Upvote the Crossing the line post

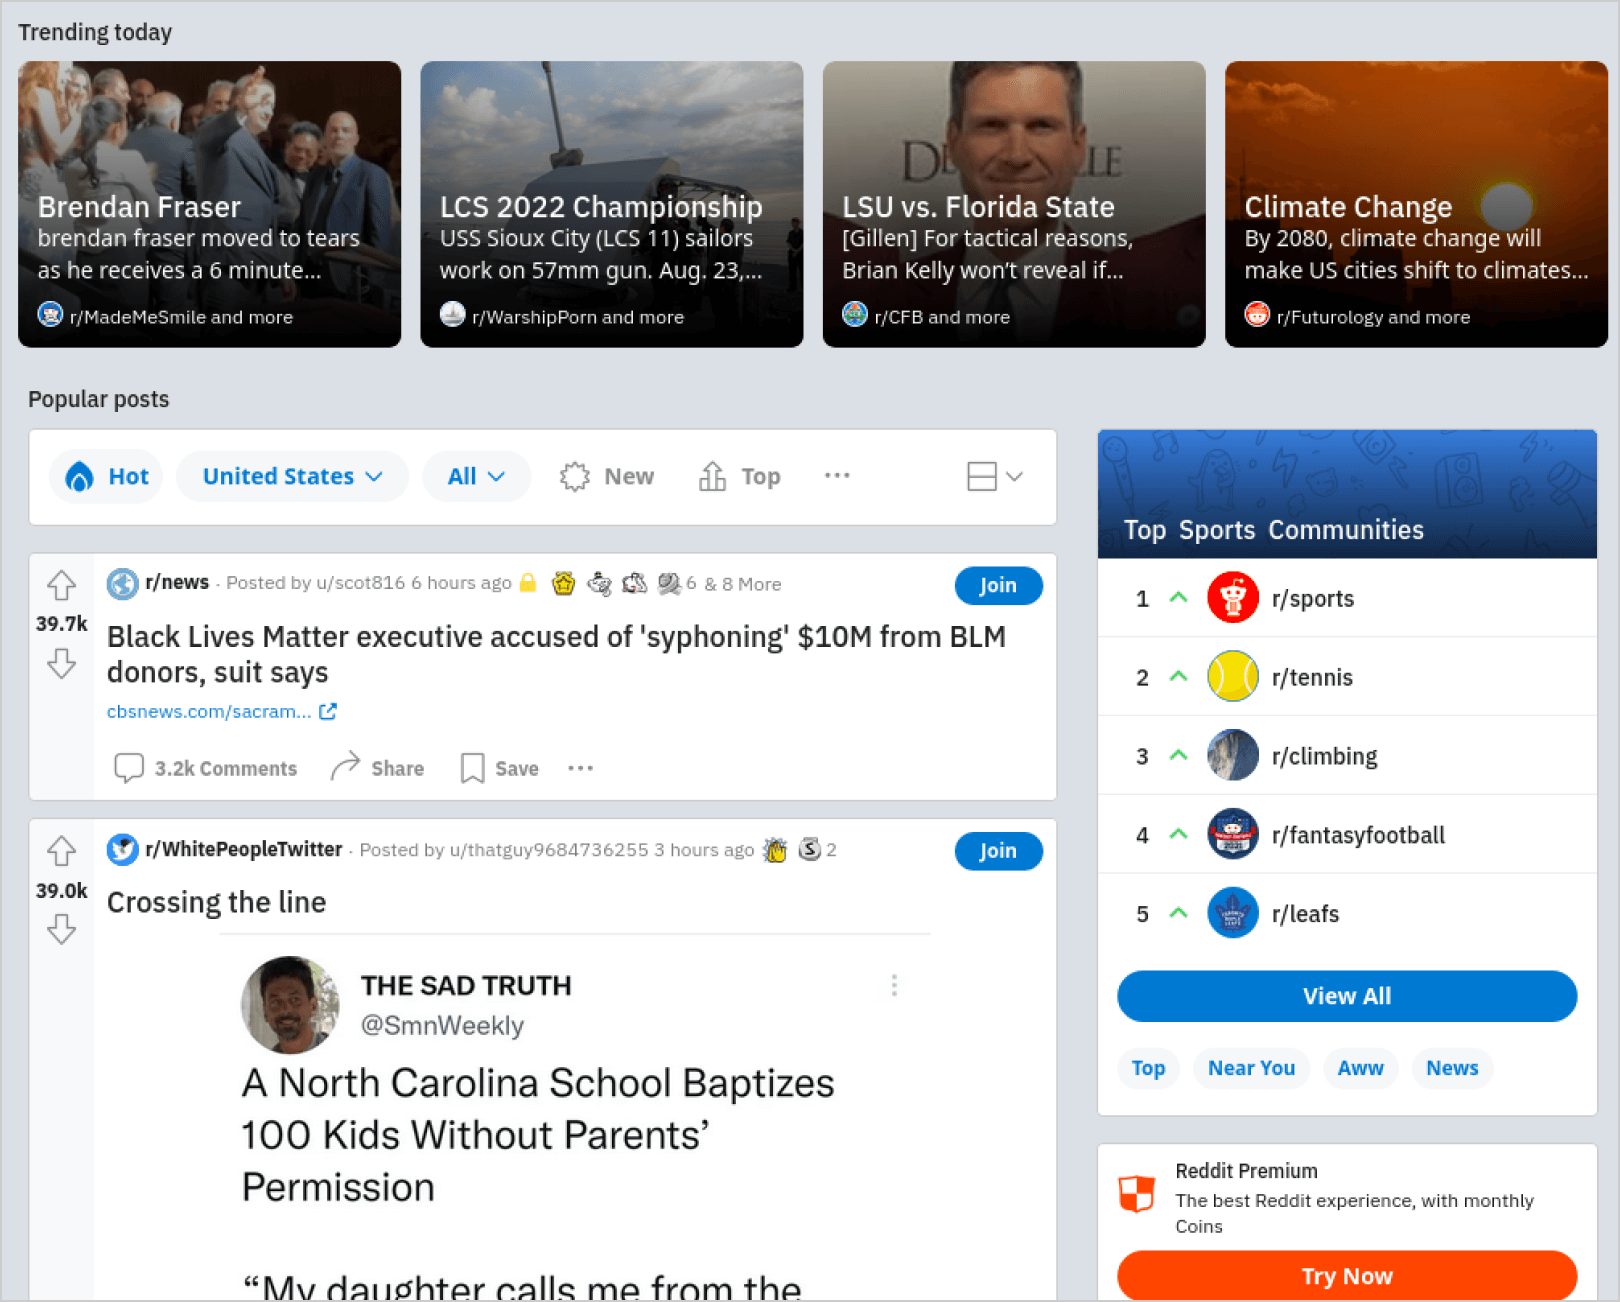[61, 851]
